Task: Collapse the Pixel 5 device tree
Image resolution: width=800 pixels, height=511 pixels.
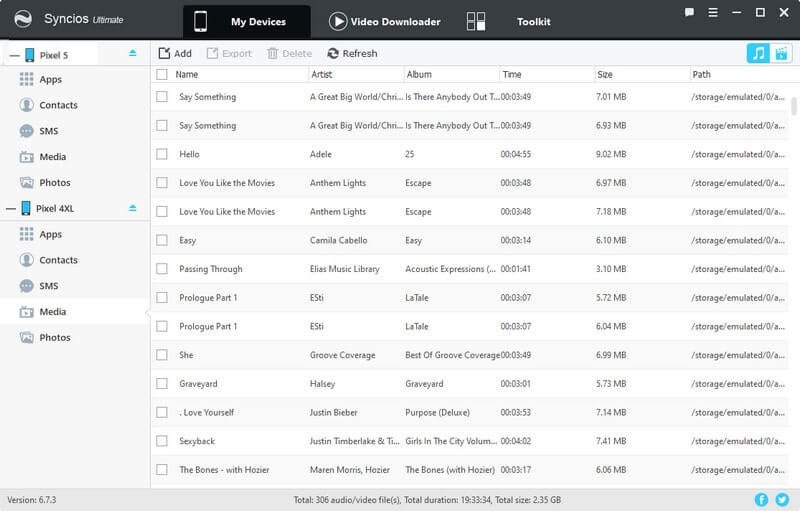Action: [x=14, y=55]
